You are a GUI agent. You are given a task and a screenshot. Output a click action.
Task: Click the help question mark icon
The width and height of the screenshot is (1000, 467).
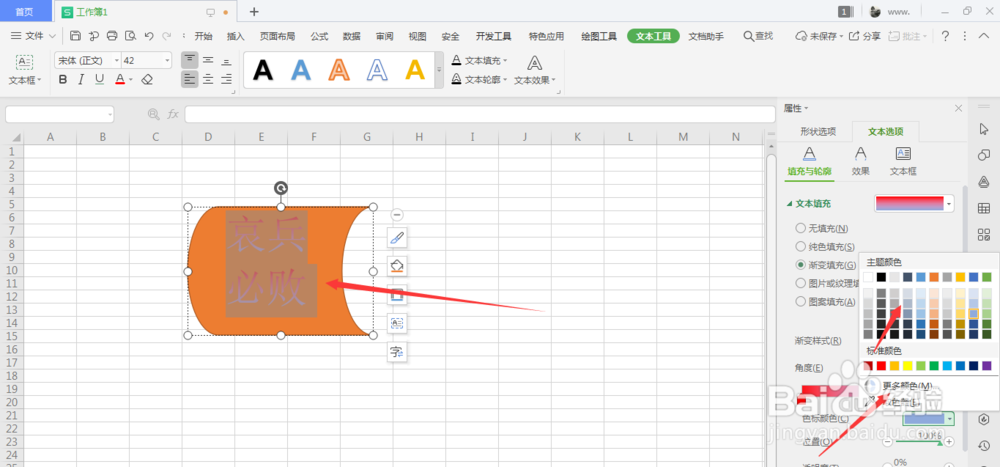945,36
